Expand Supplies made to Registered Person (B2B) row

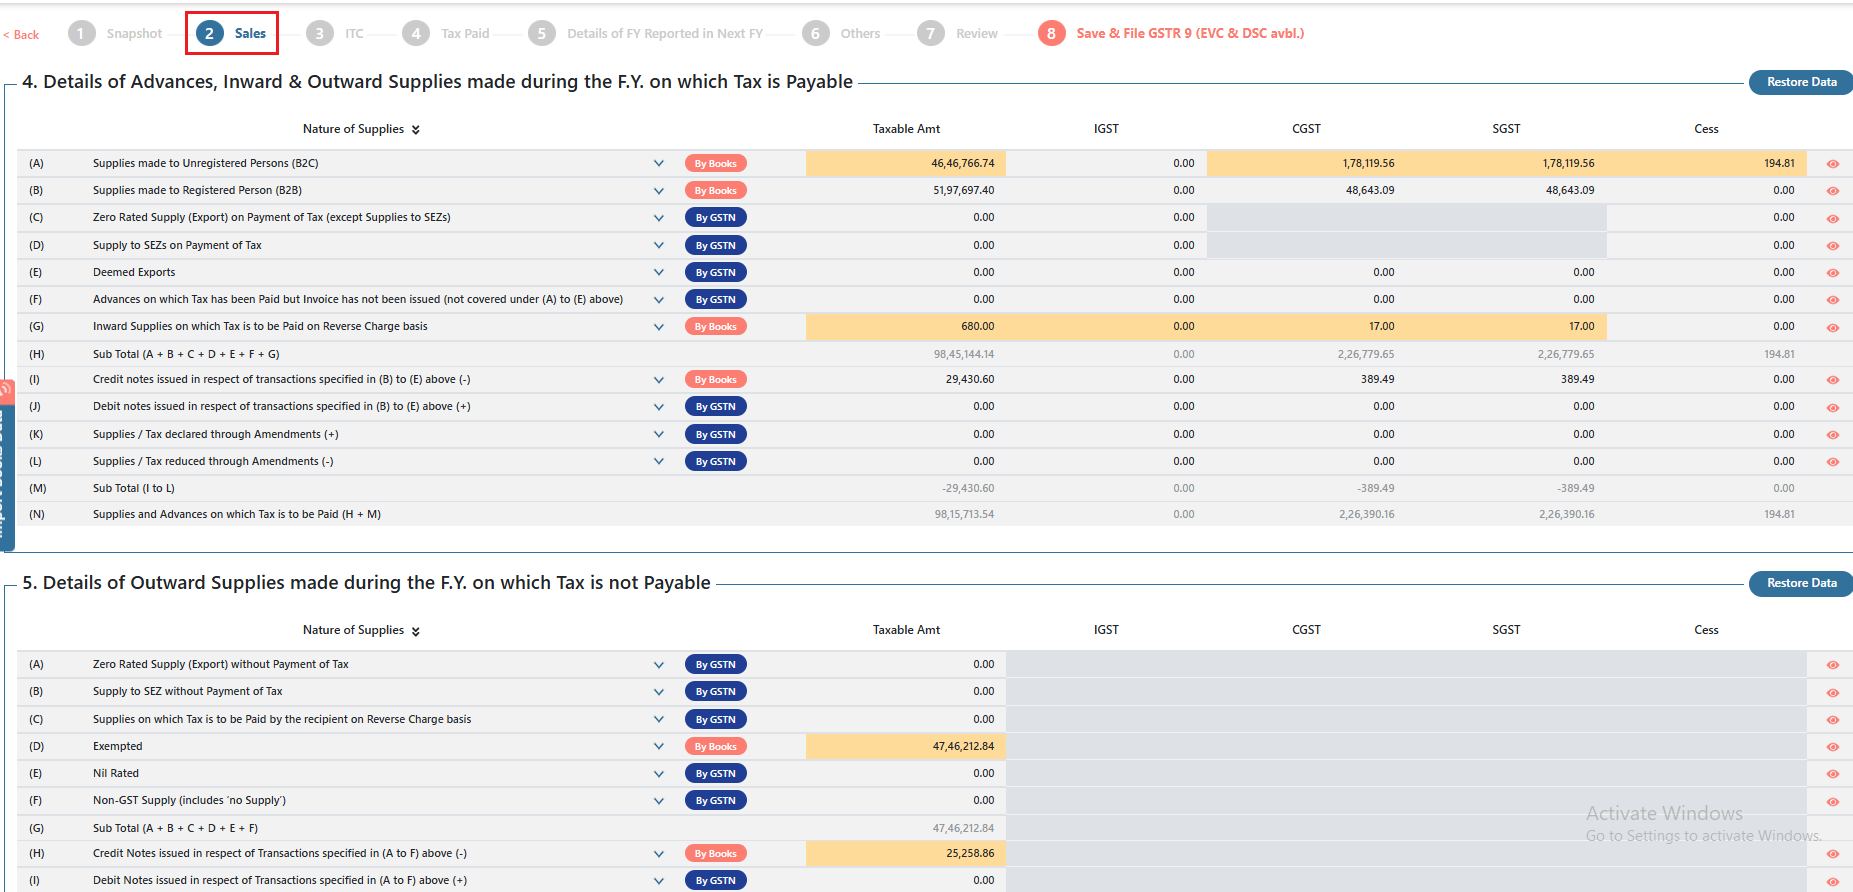click(x=658, y=190)
